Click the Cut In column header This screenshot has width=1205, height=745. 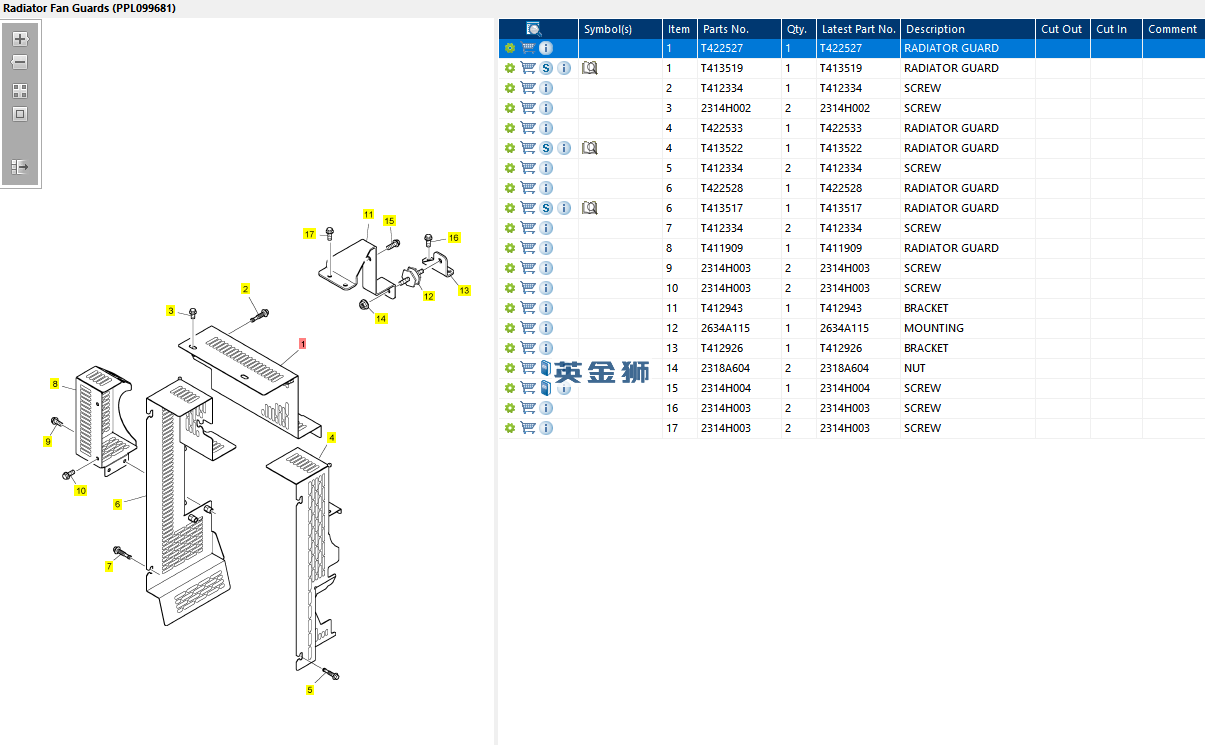pyautogui.click(x=1111, y=29)
